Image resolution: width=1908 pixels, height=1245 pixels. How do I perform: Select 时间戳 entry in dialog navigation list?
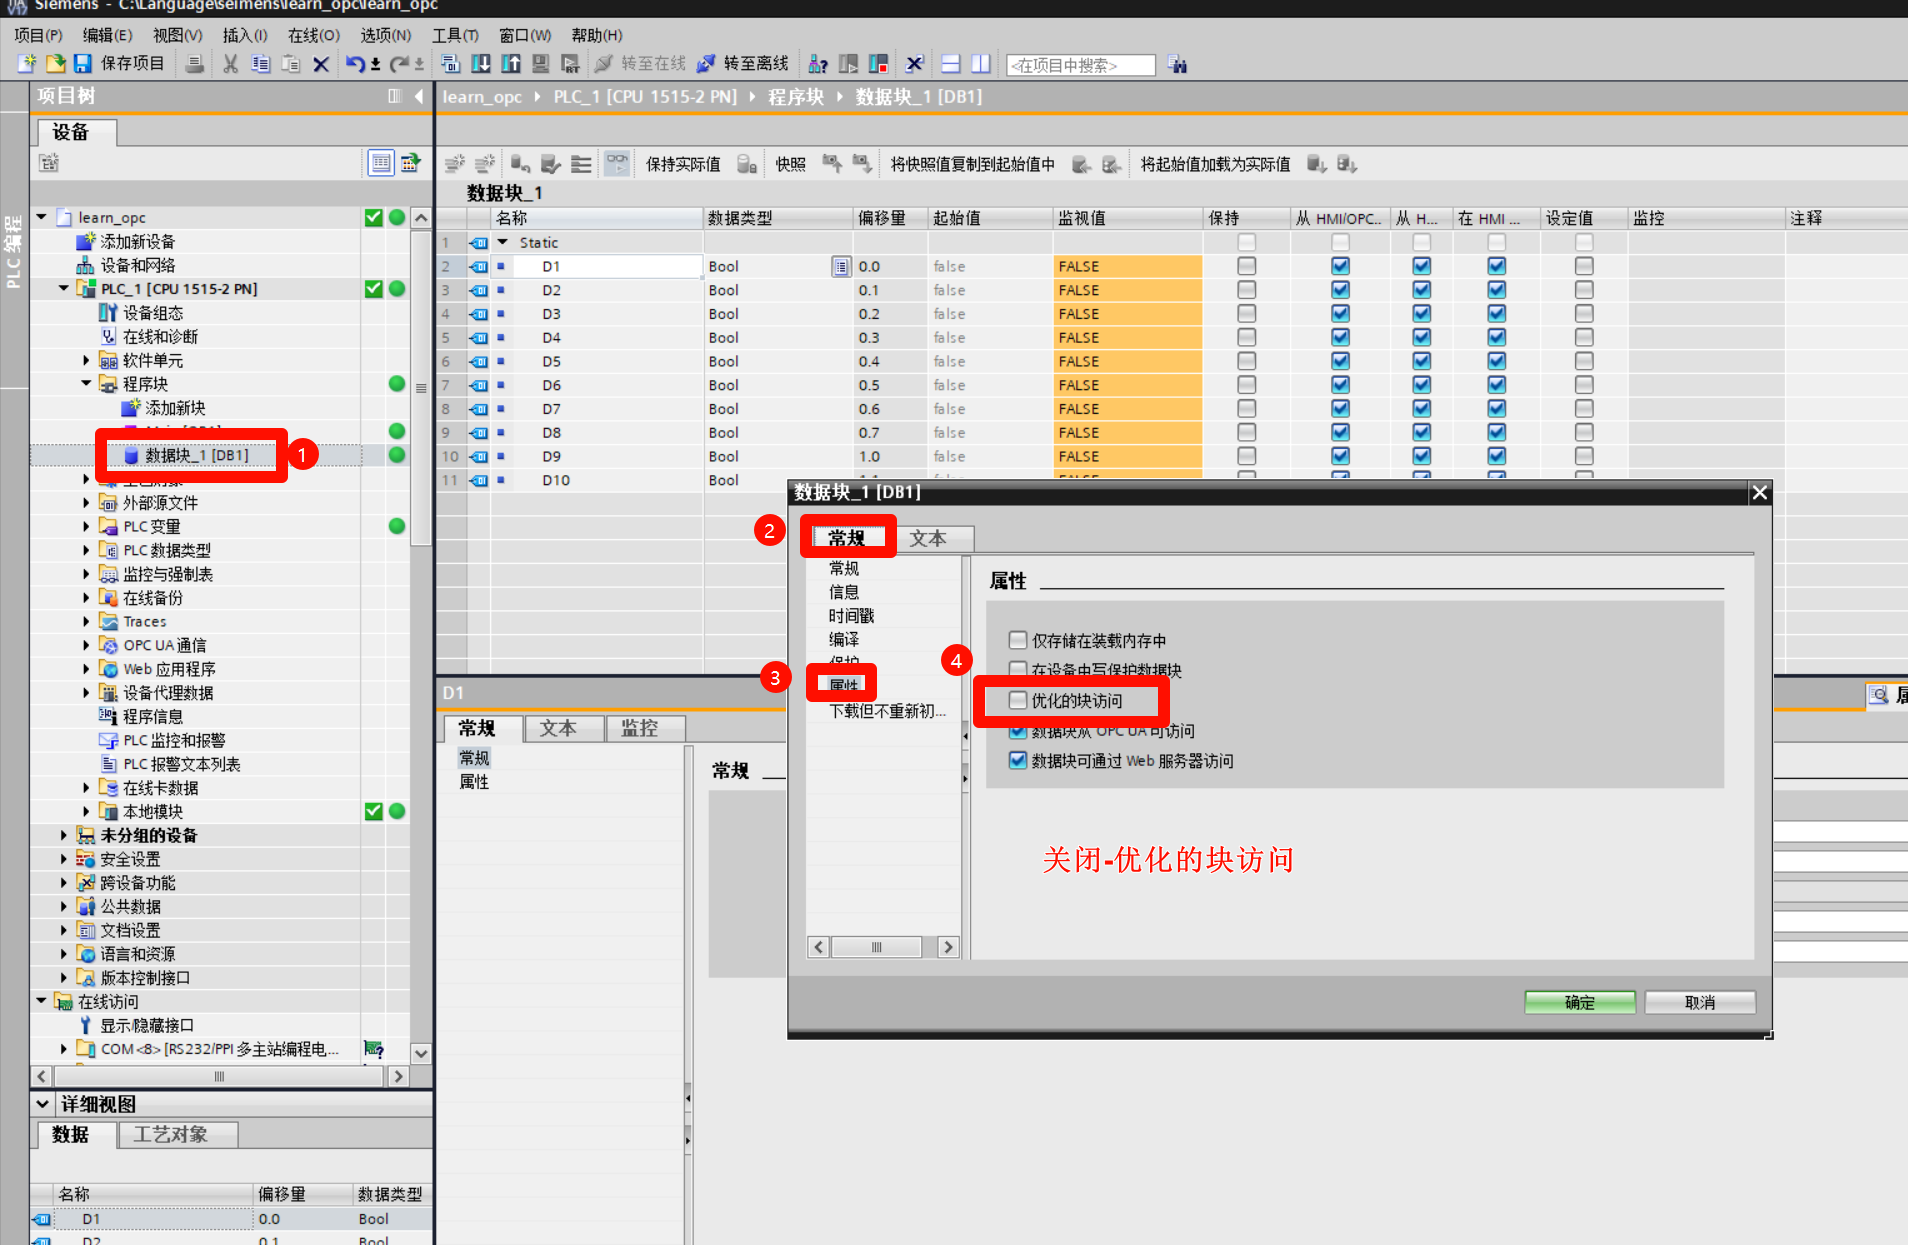(851, 616)
